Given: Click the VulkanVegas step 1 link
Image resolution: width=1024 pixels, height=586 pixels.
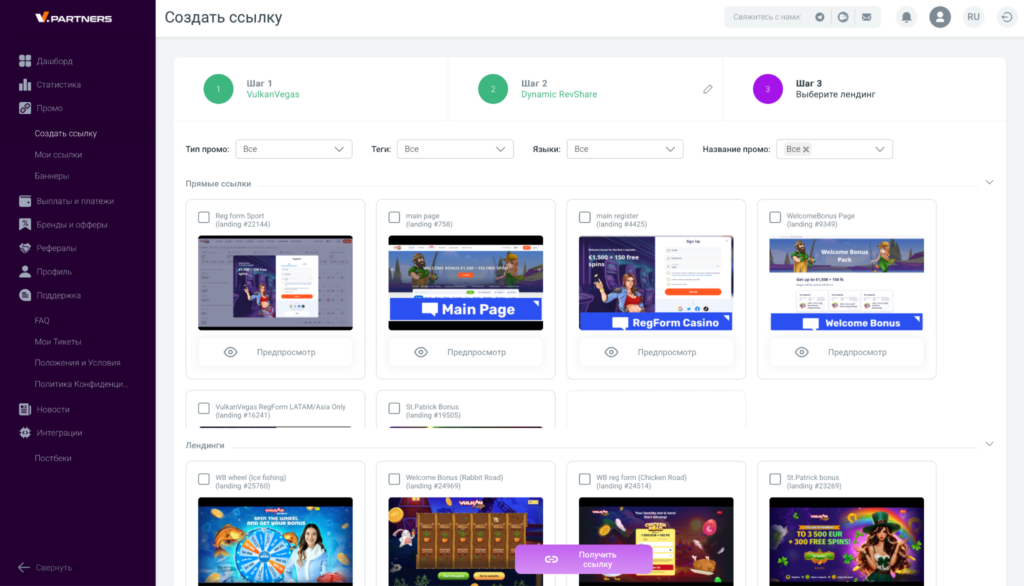Looking at the screenshot, I should point(273,94).
